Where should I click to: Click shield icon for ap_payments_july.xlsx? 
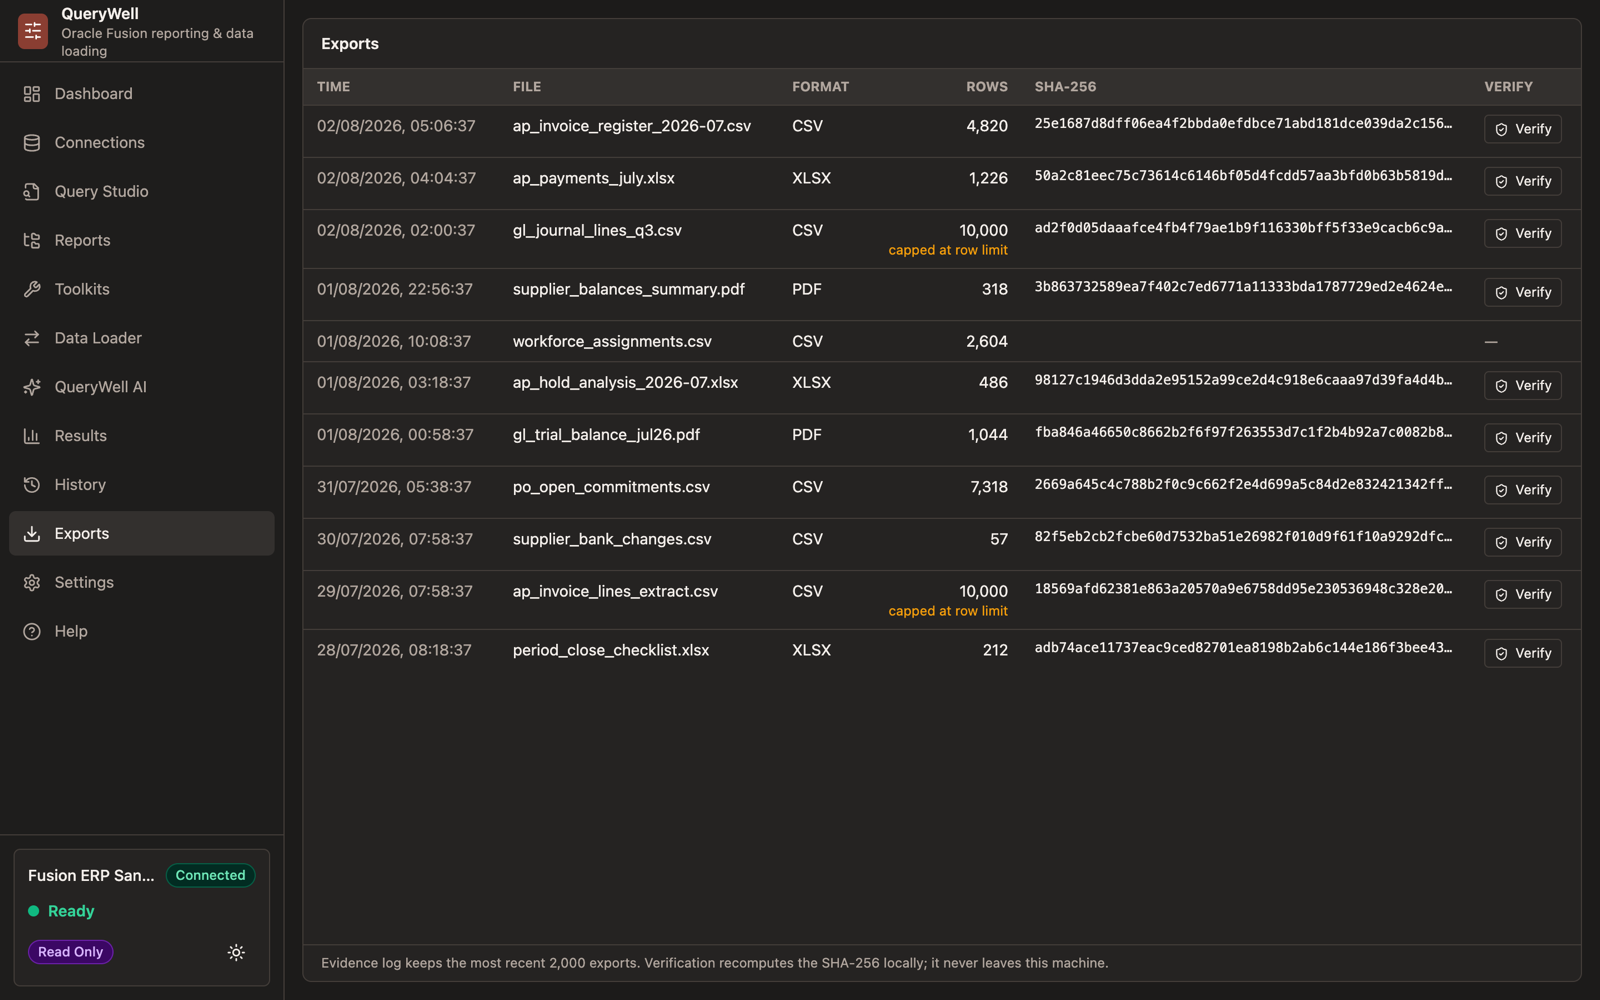(1501, 182)
